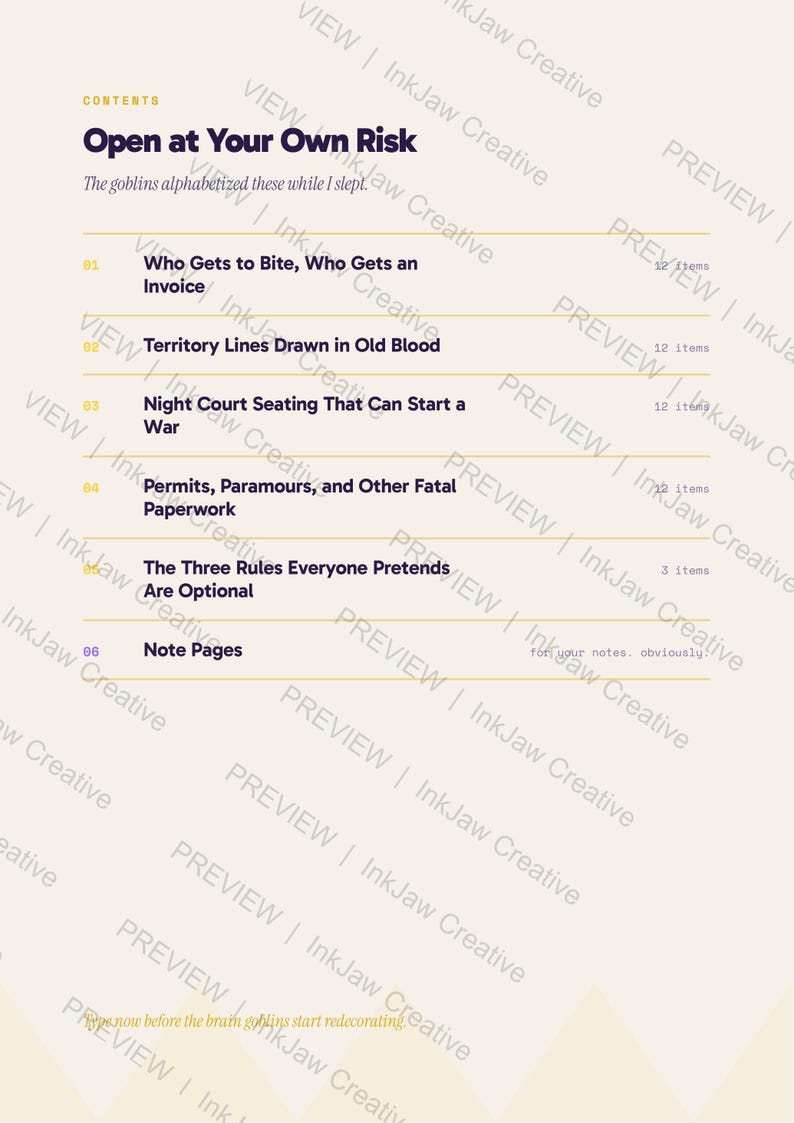This screenshot has width=794, height=1123.
Task: Click 'for your notes. obviously.' text
Action: tap(619, 652)
